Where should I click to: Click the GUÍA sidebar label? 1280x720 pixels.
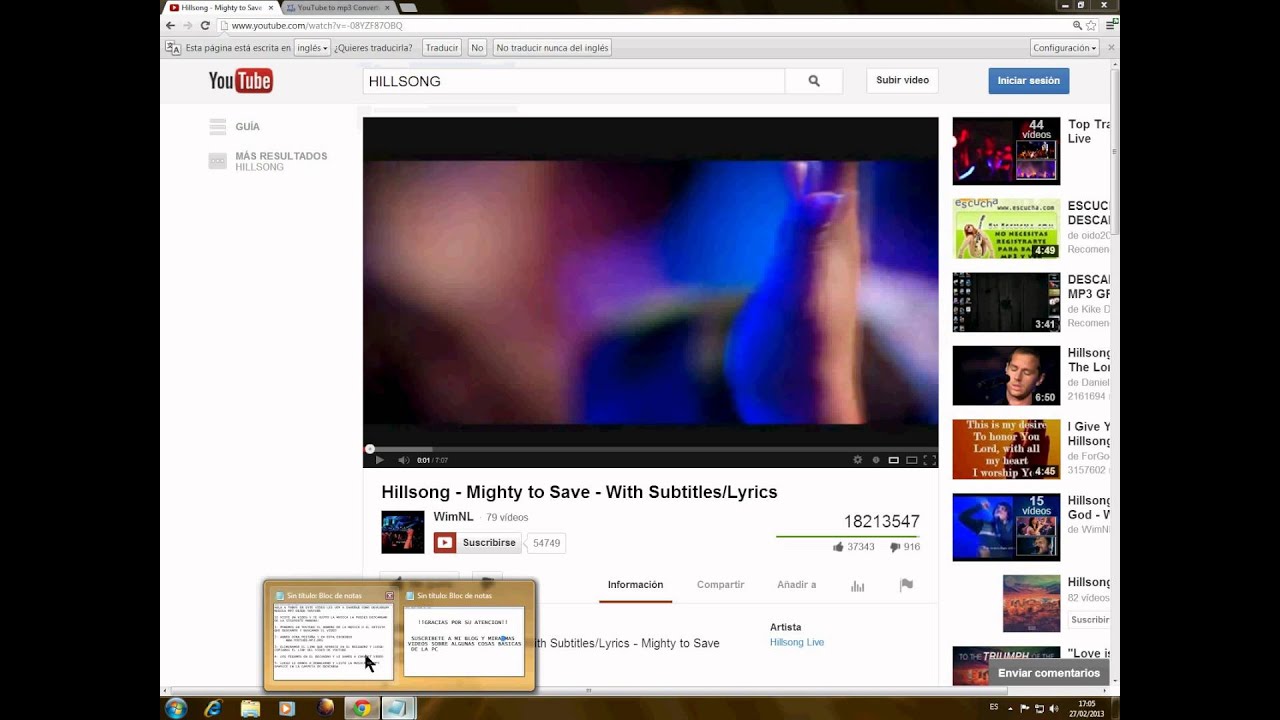coord(247,127)
